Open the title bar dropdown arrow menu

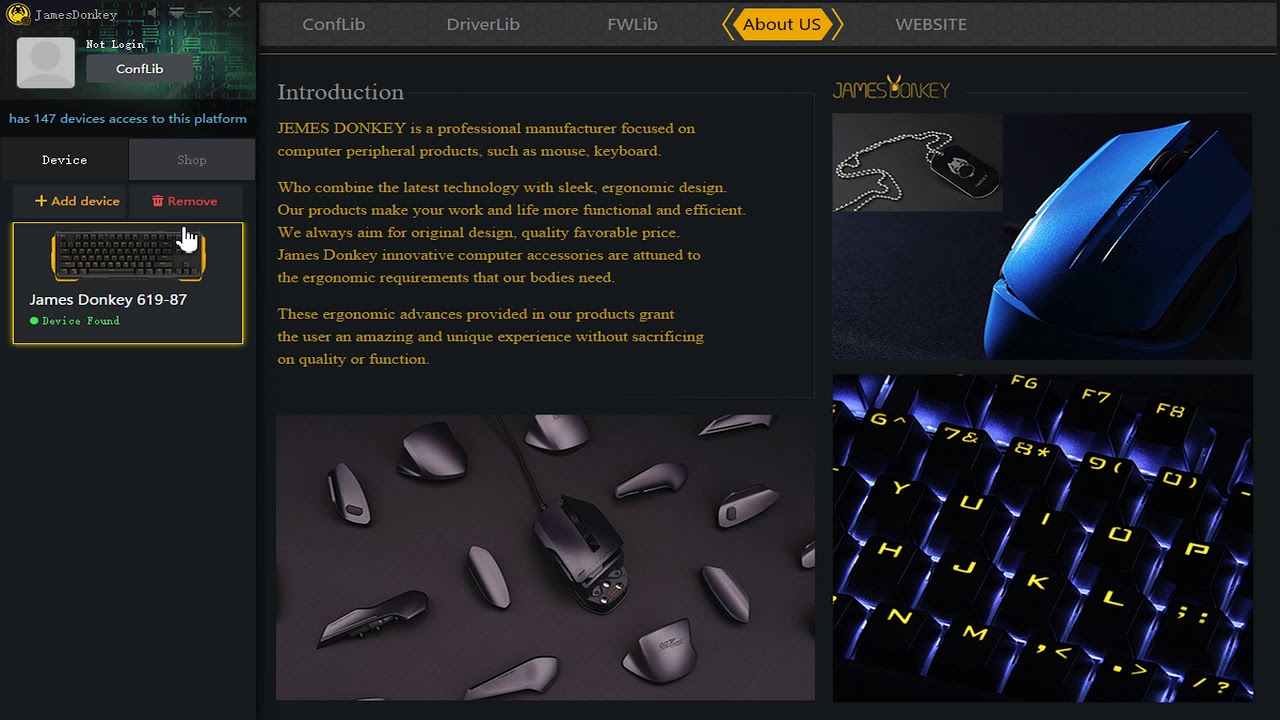(177, 13)
